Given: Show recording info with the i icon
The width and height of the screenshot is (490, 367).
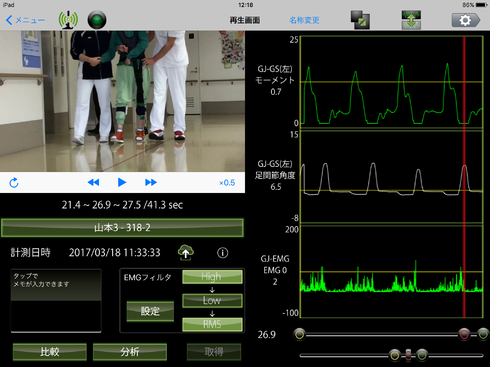Looking at the screenshot, I should coord(223,253).
